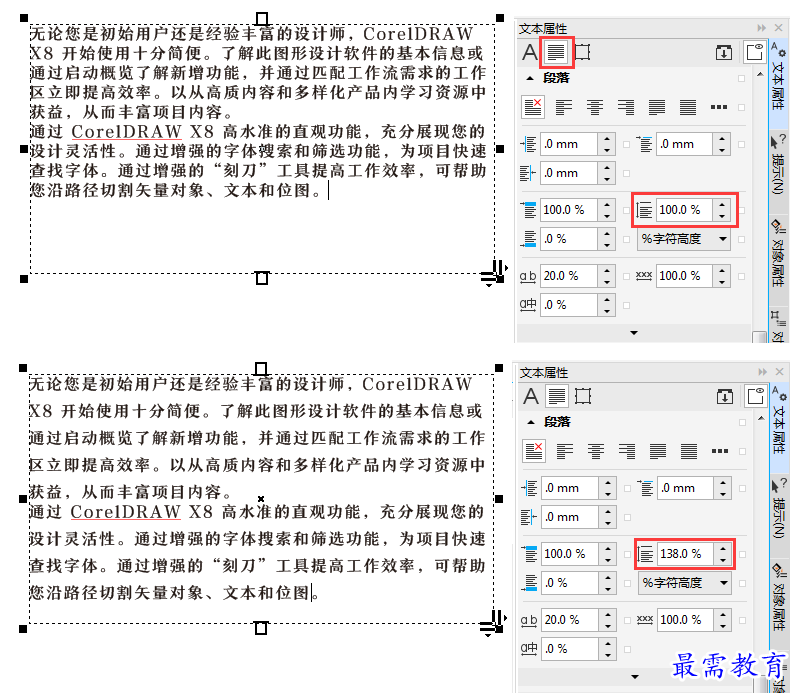The width and height of the screenshot is (794, 697).
Task: Apply force justify in lower panel
Action: coord(689,451)
